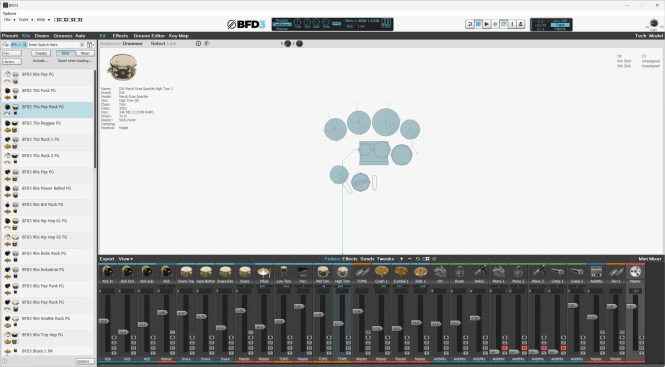Image resolution: width=665 pixels, height=367 pixels.
Task: Click the TOMS bus microphone icon
Action: [x=362, y=272]
